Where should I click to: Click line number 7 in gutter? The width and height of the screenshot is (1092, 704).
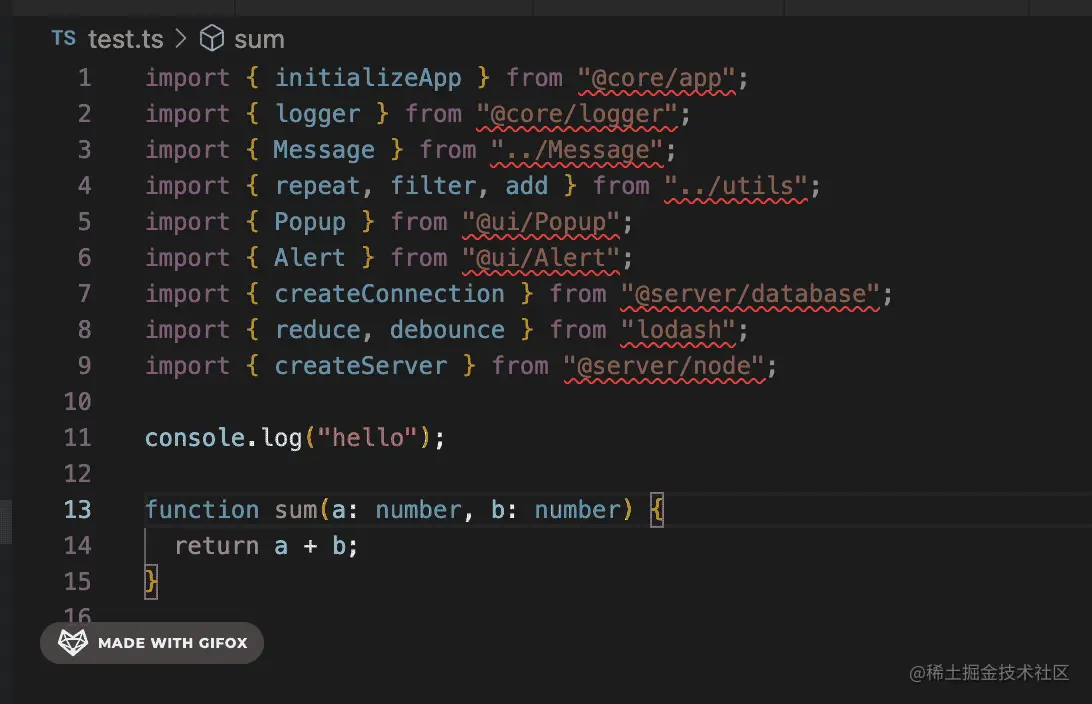click(x=84, y=293)
